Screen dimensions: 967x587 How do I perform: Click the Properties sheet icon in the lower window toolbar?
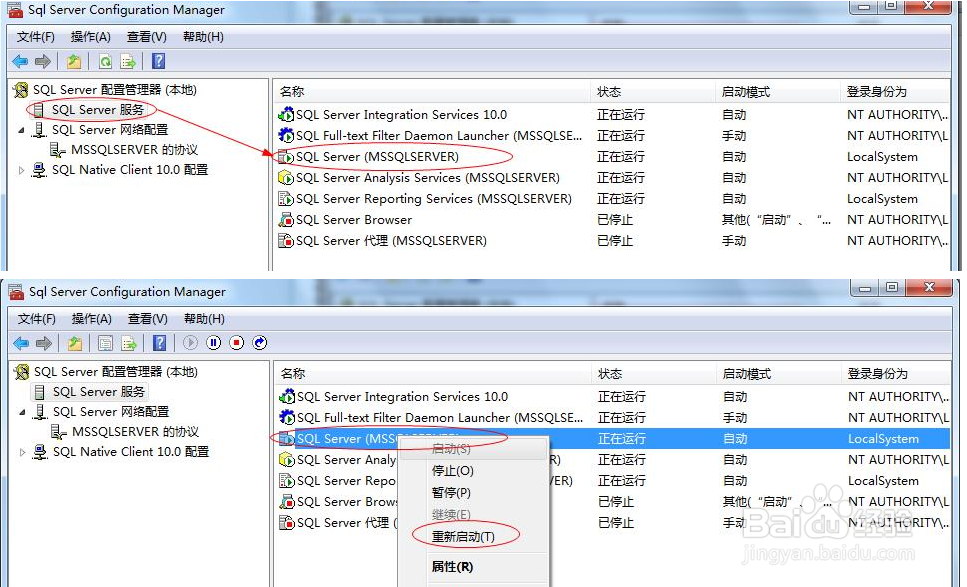coord(105,343)
